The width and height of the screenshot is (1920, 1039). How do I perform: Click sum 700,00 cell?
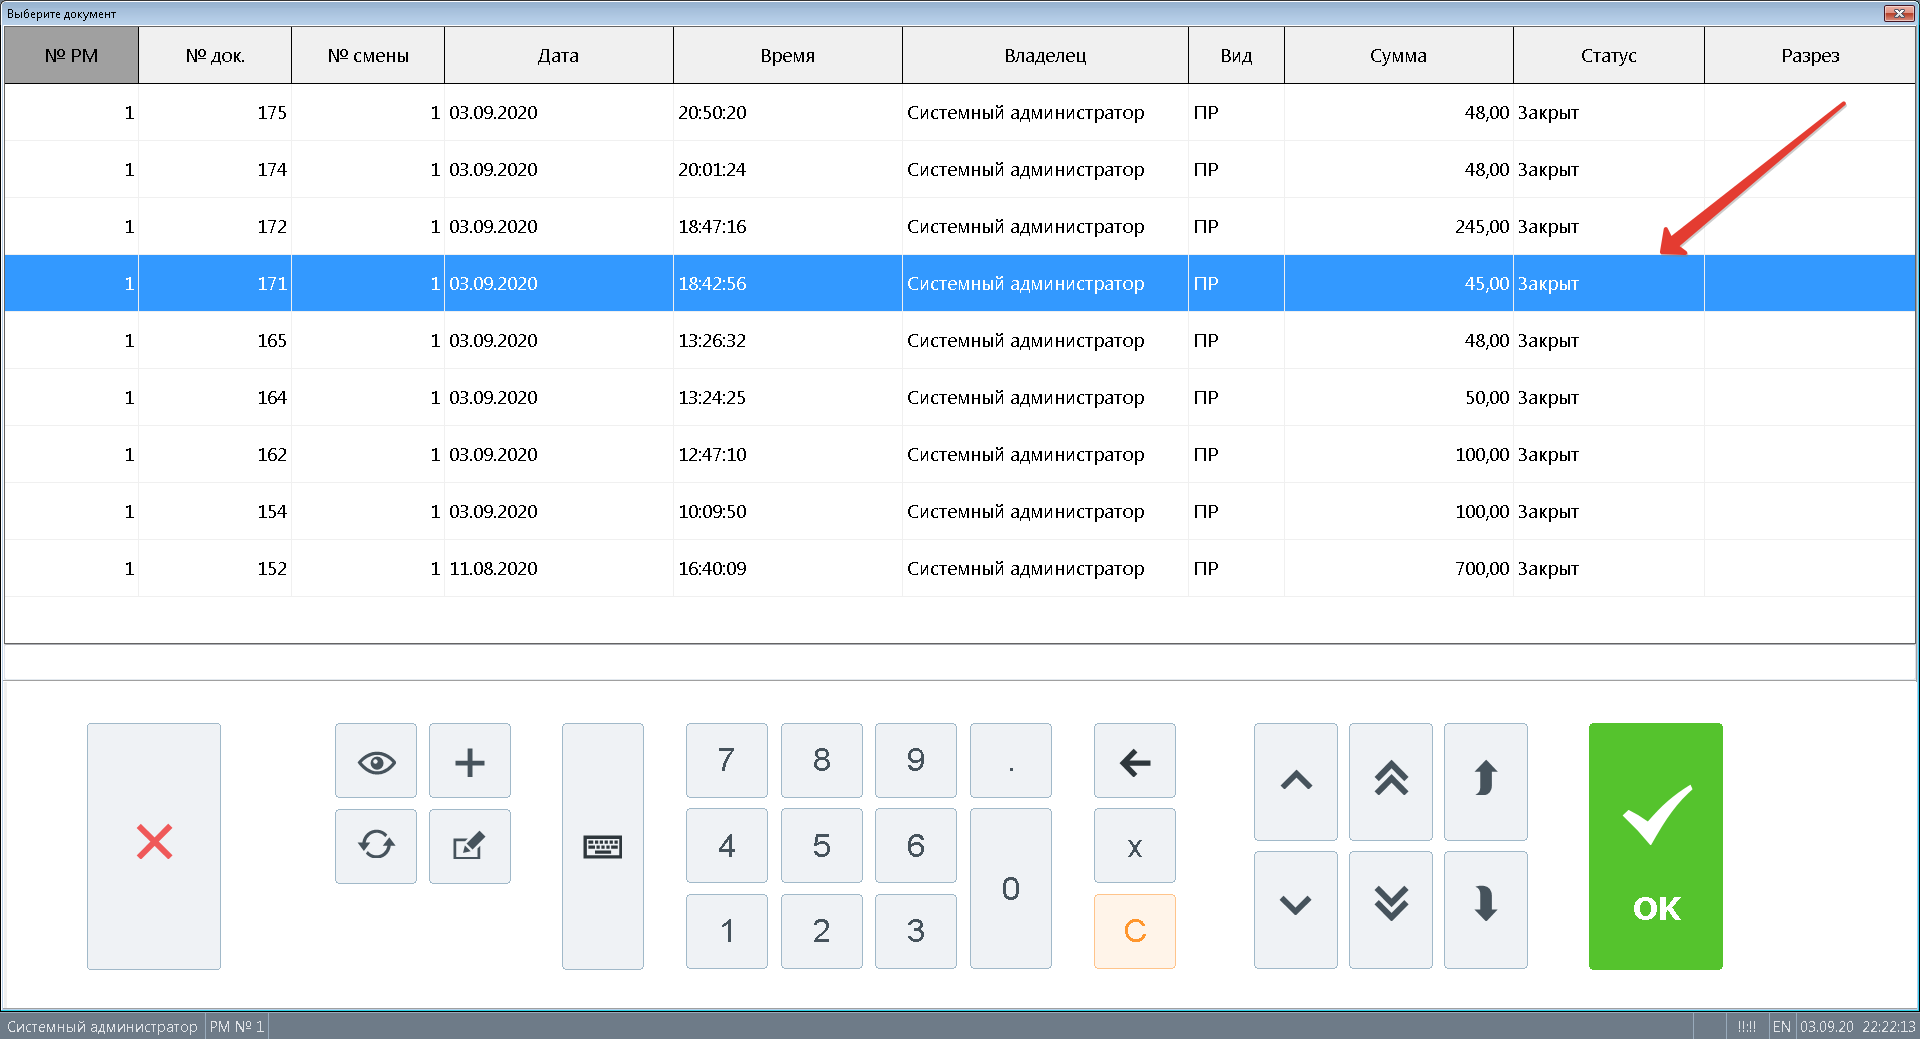coord(1399,568)
